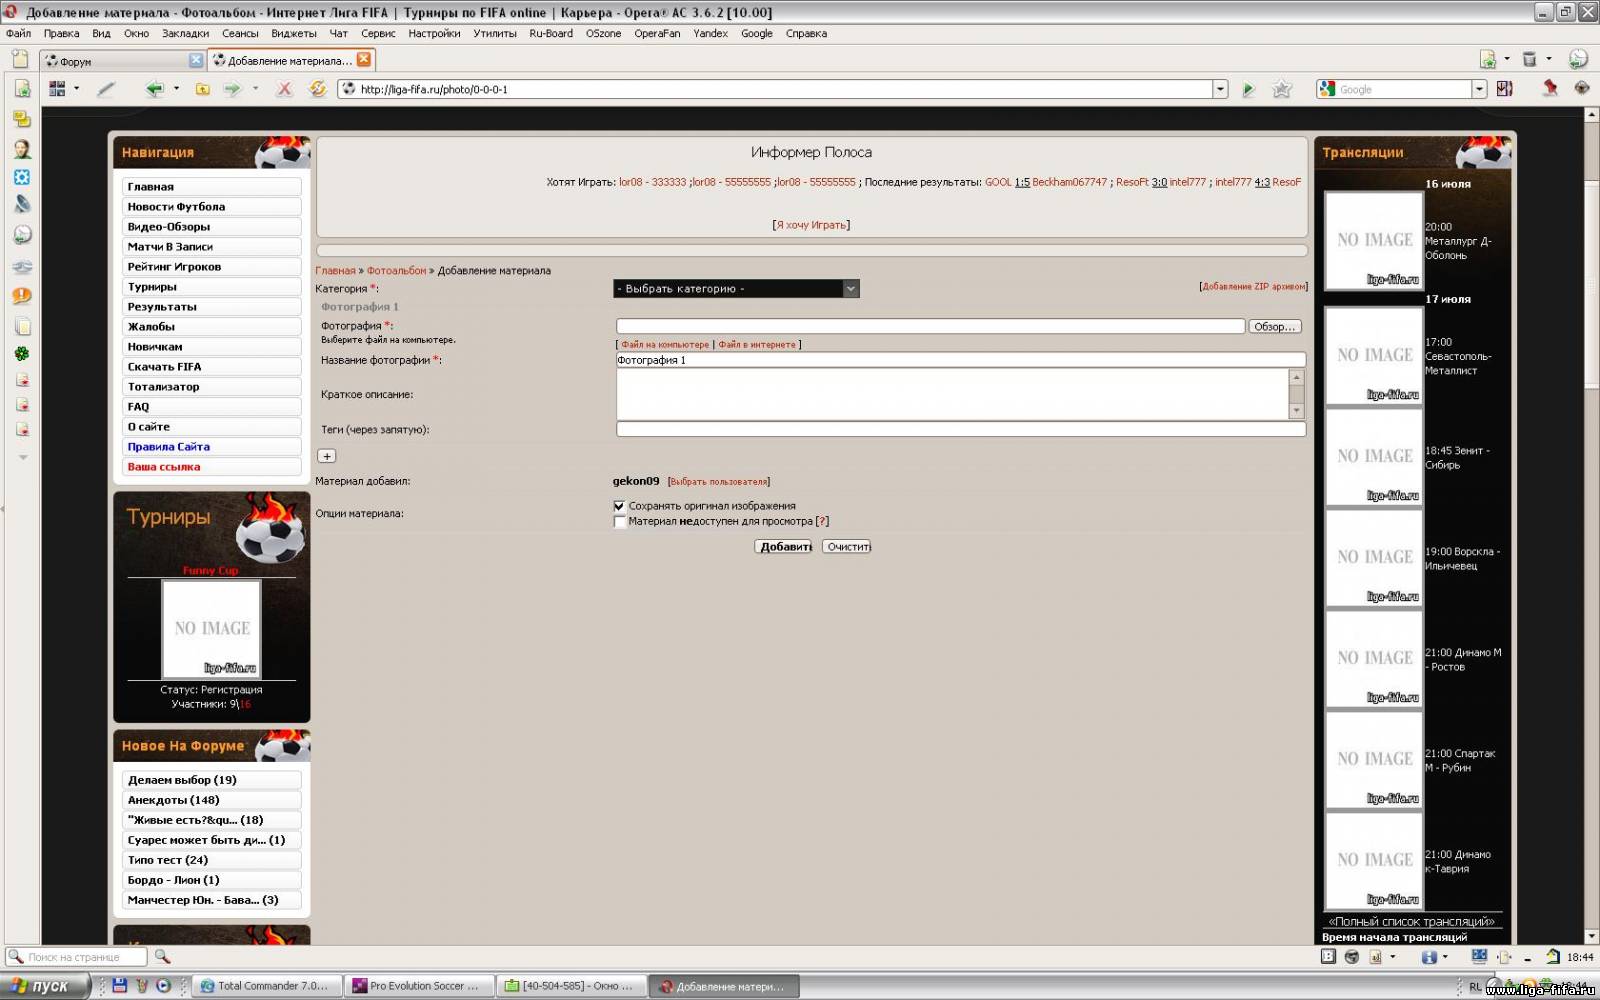Image resolution: width=1600 pixels, height=1000 pixels.
Task: Click the green Back arrow button
Action: pos(154,89)
